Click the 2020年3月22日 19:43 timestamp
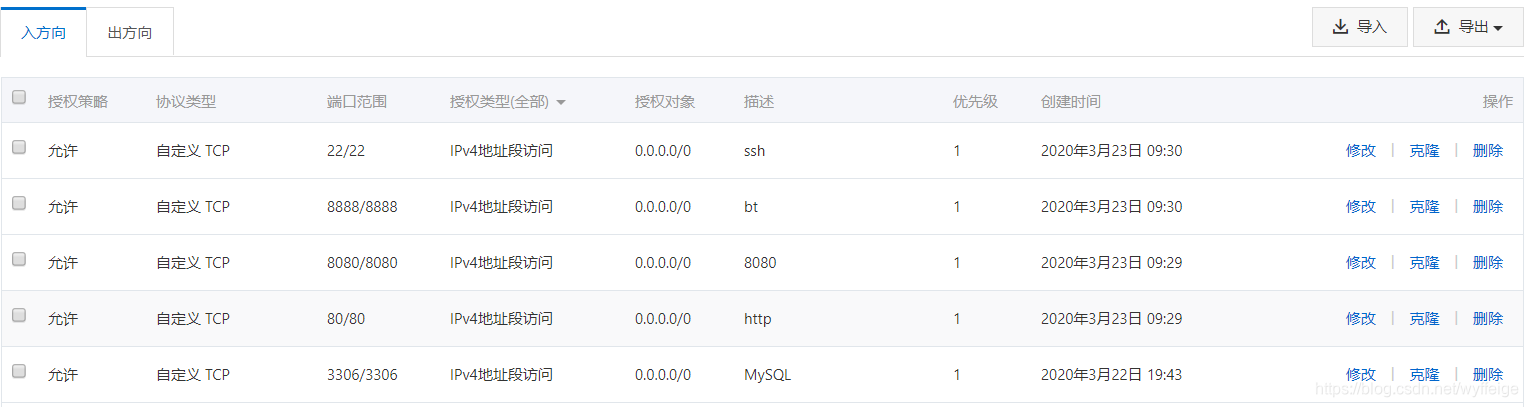The height and width of the screenshot is (407, 1528). coord(1111,375)
